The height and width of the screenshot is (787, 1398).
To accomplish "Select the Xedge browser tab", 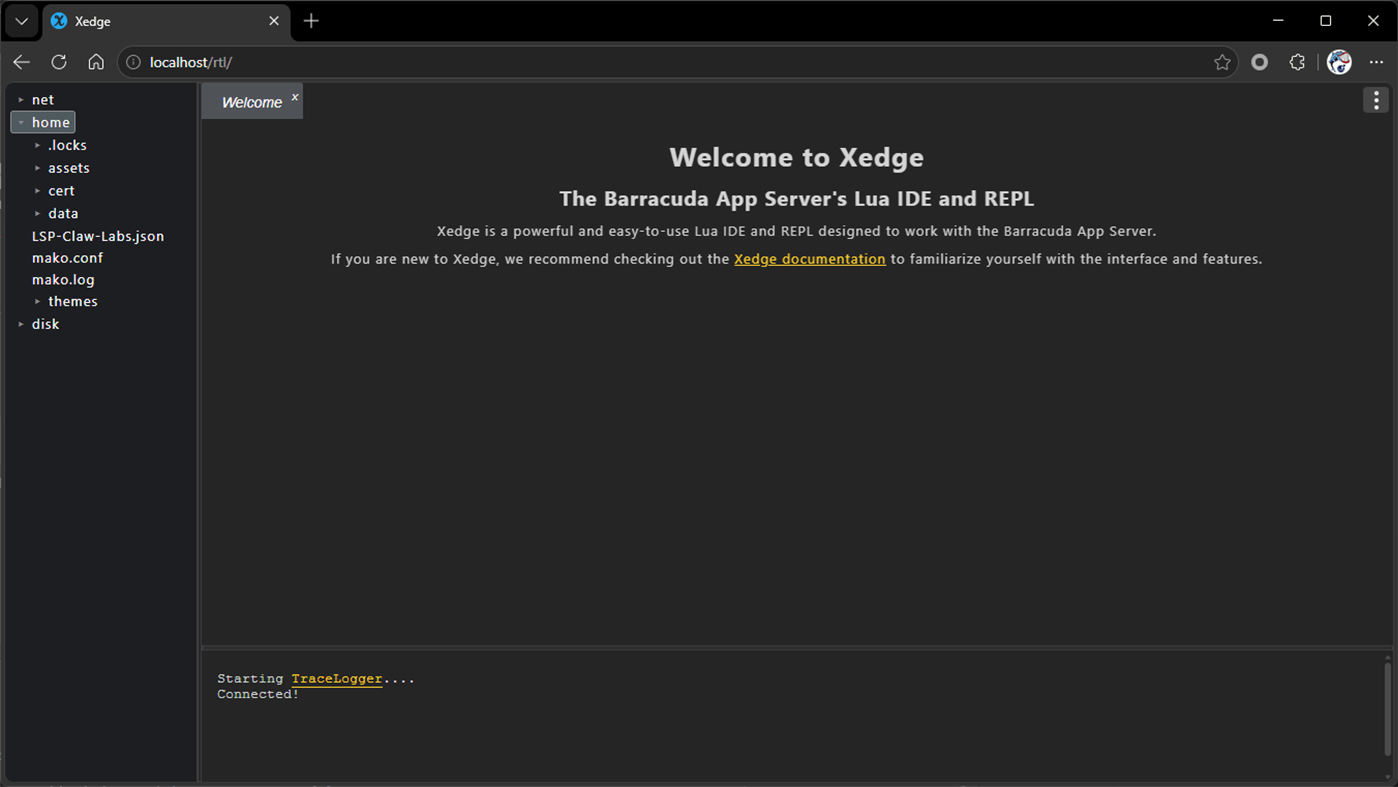I will pyautogui.click(x=166, y=21).
